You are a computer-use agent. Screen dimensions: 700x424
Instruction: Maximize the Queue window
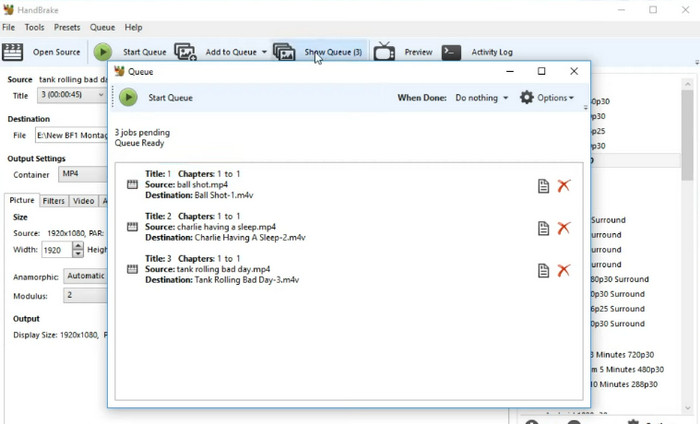(542, 71)
